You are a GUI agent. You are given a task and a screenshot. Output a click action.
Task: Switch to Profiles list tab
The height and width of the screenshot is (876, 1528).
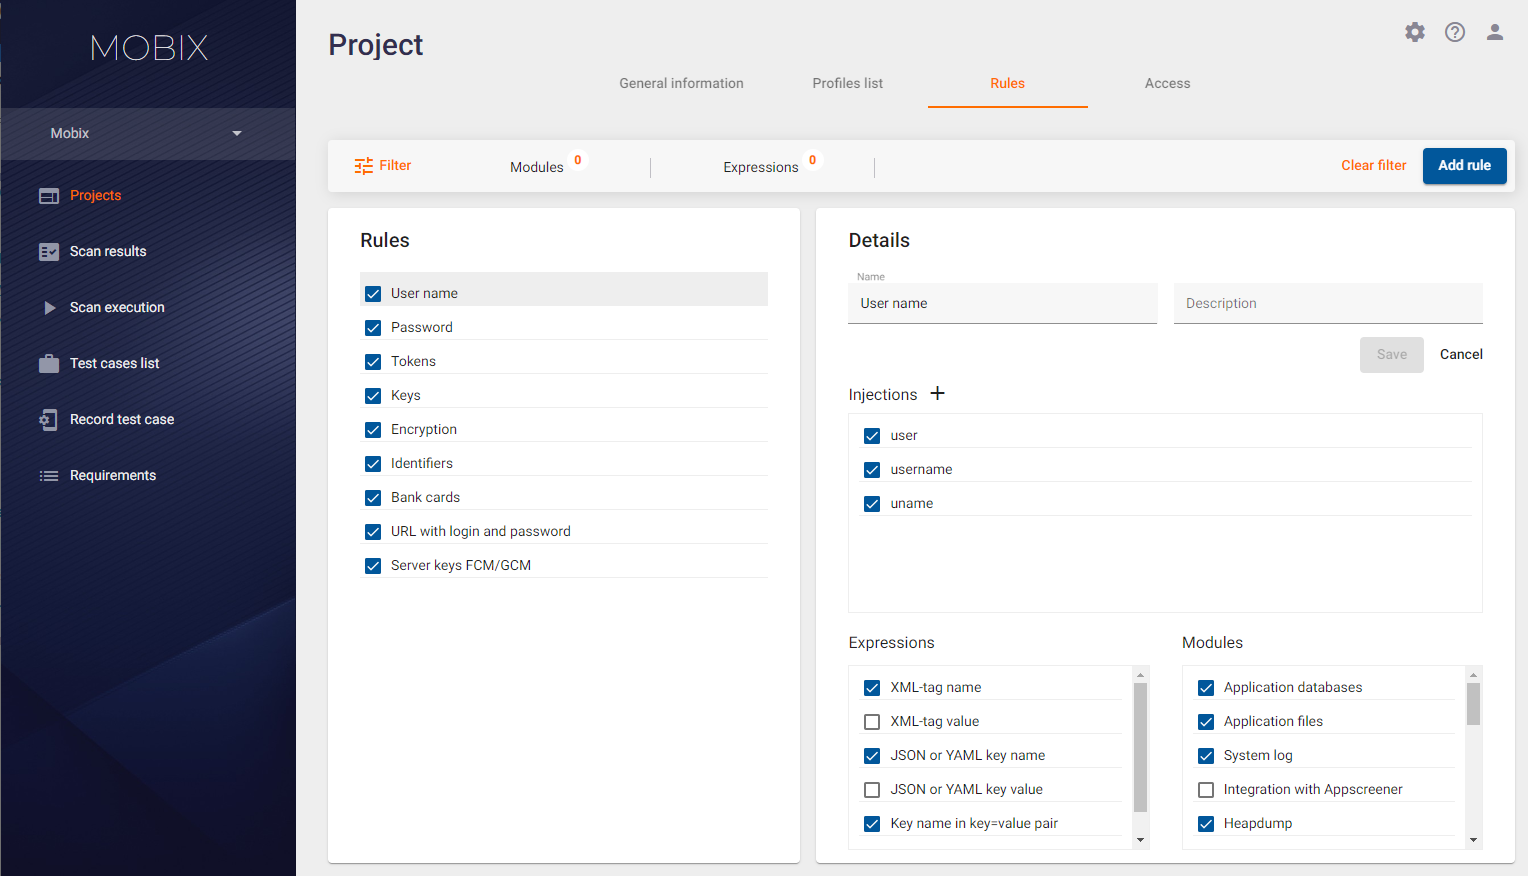pyautogui.click(x=848, y=83)
